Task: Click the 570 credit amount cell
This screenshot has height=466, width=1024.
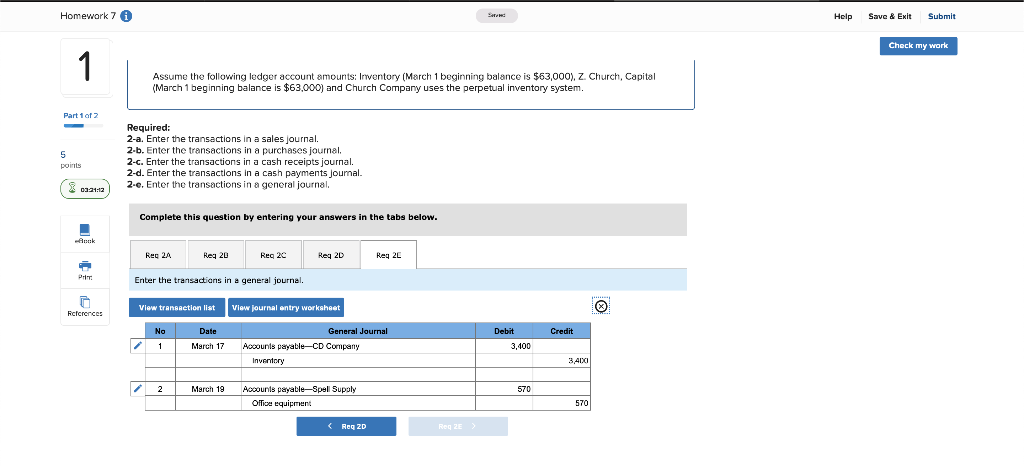Action: click(x=562, y=403)
